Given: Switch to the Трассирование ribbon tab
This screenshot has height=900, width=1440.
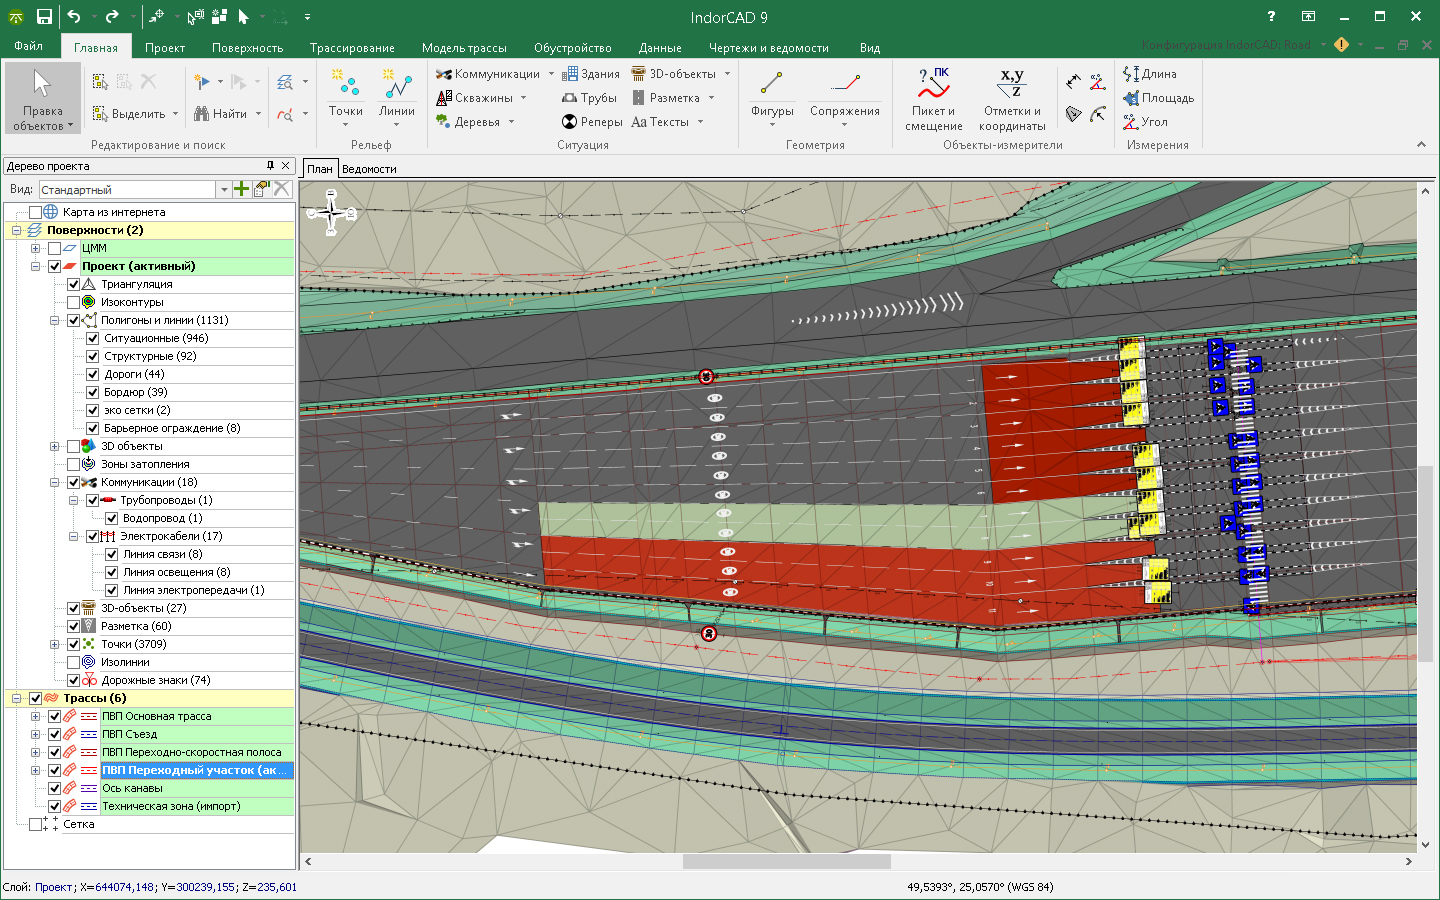Looking at the screenshot, I should coord(352,47).
